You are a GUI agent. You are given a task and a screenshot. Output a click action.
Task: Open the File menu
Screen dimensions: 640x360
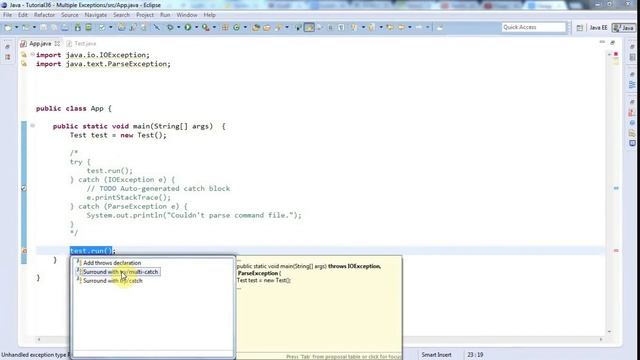7,15
